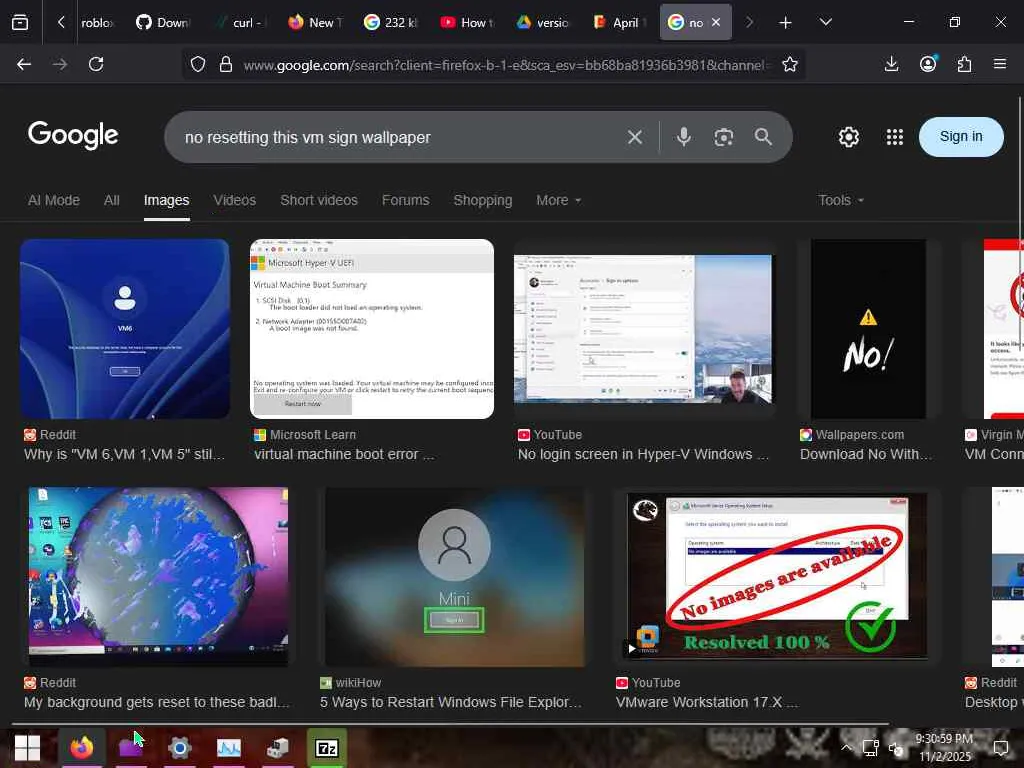Open 7-Zip from the taskbar

(327, 748)
